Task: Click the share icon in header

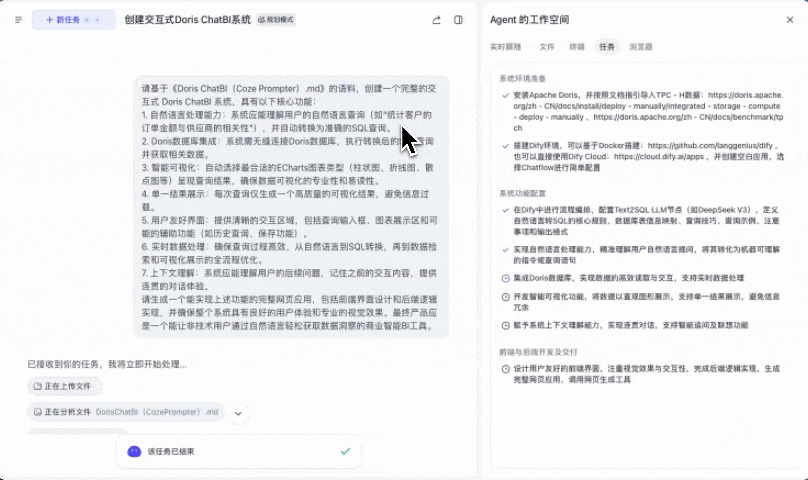Action: pos(436,20)
